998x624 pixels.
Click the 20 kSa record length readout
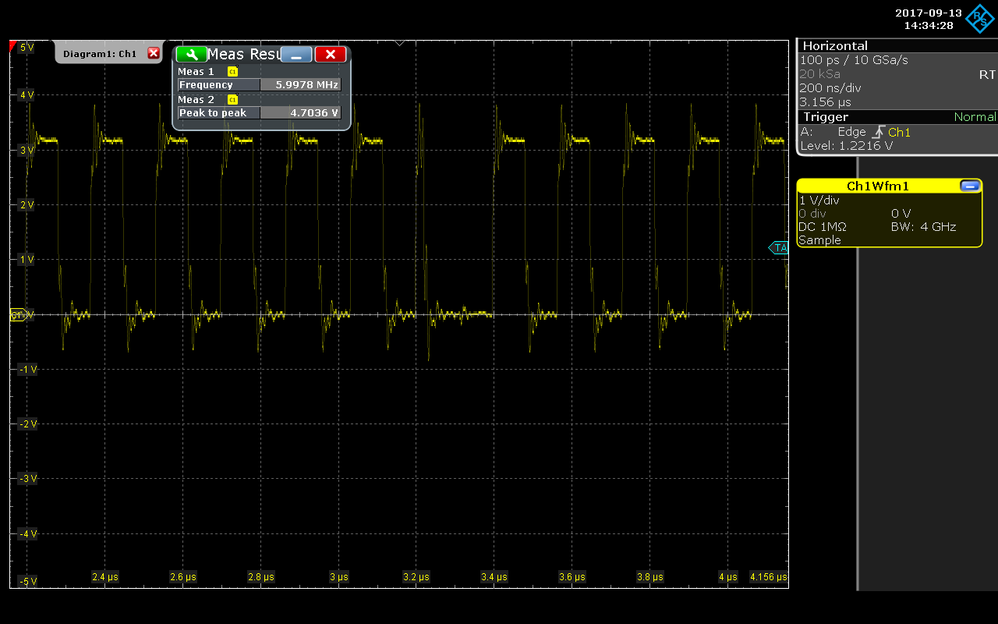pos(820,74)
